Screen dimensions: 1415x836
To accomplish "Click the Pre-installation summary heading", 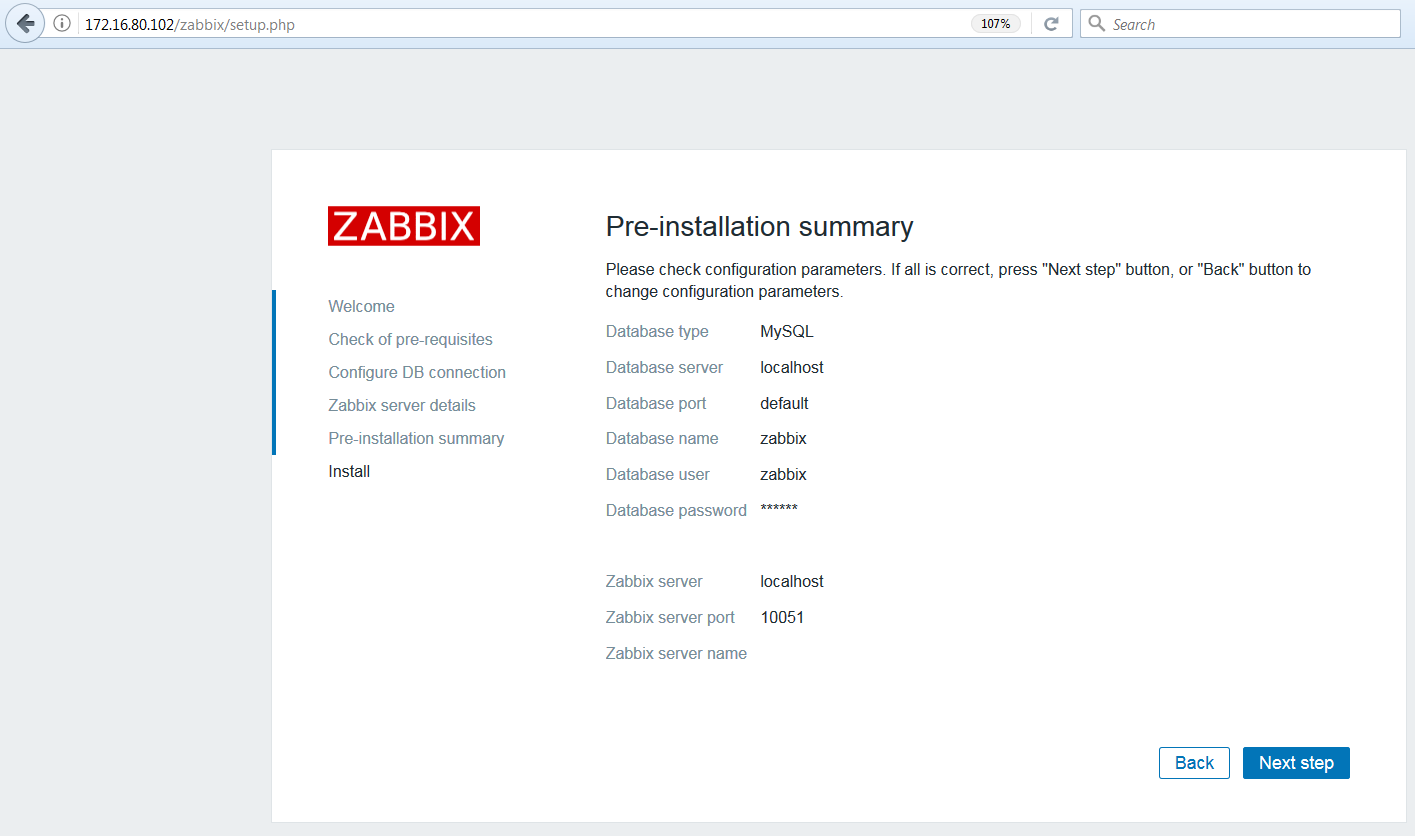I will point(760,227).
